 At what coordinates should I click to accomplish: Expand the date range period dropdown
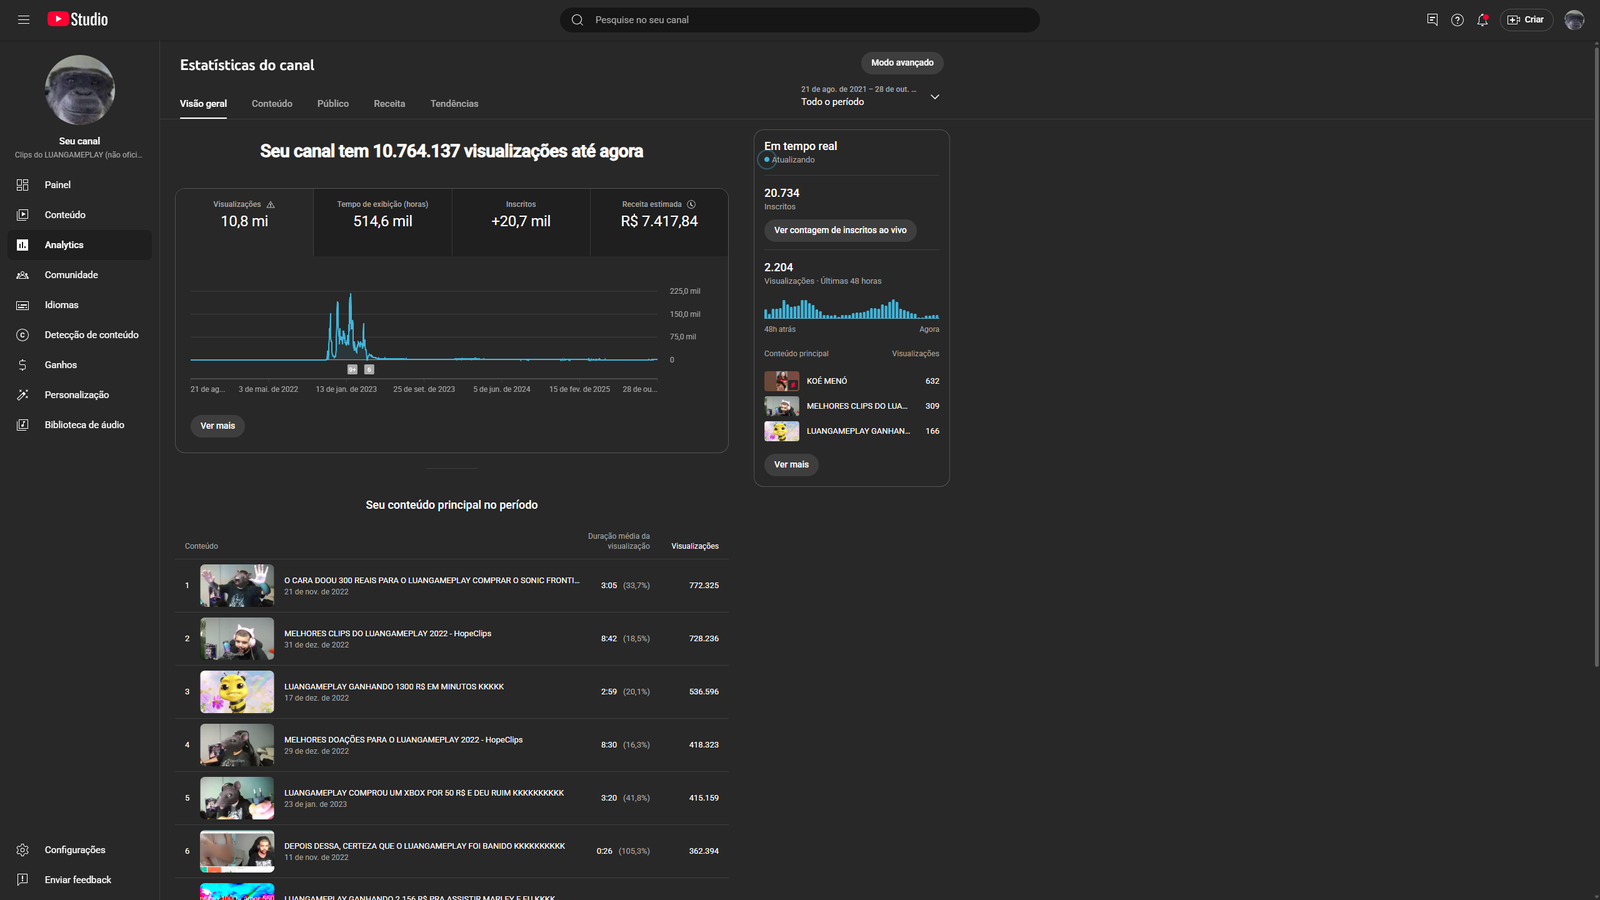(934, 97)
